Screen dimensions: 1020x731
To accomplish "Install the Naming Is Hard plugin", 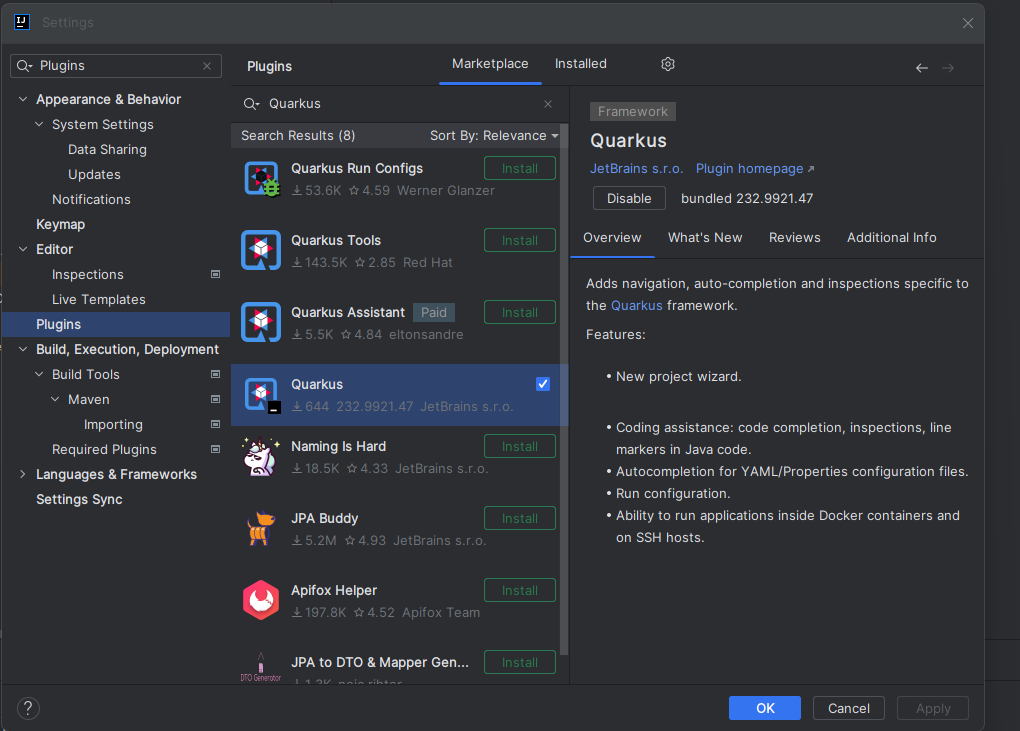I will pyautogui.click(x=520, y=447).
